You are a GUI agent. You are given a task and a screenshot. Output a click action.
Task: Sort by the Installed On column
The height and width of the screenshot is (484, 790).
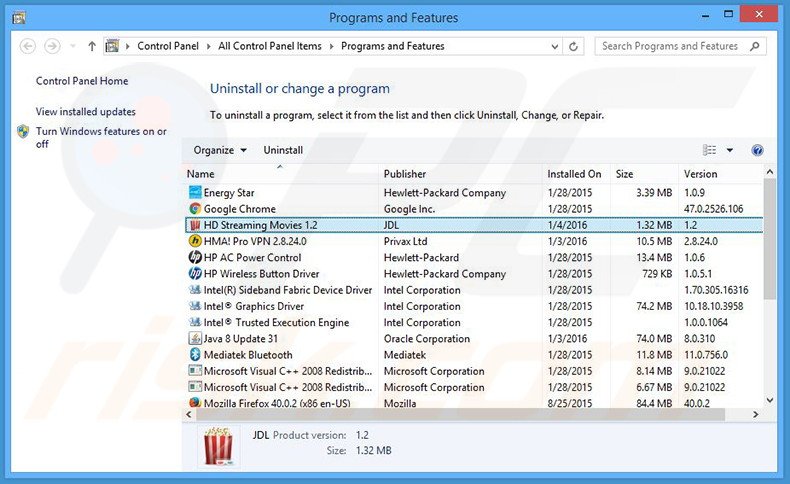pos(574,174)
